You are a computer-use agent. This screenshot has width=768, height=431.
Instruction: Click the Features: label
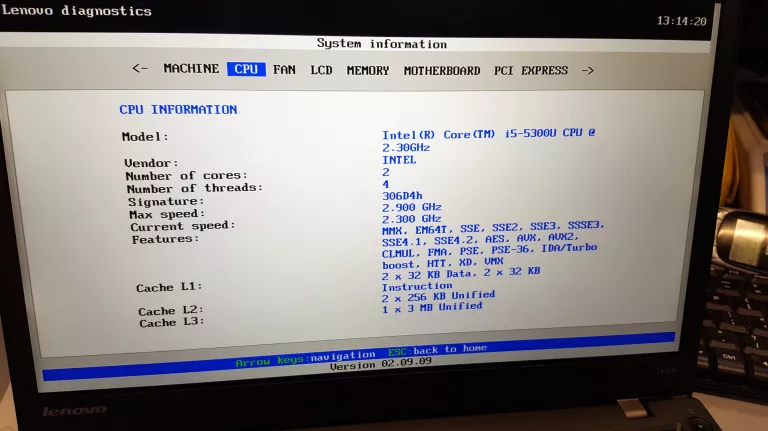[165, 239]
